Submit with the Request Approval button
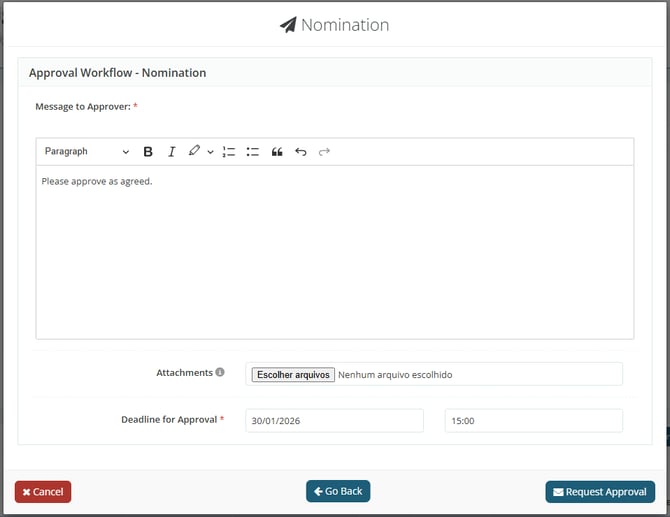670x517 pixels. [x=600, y=492]
